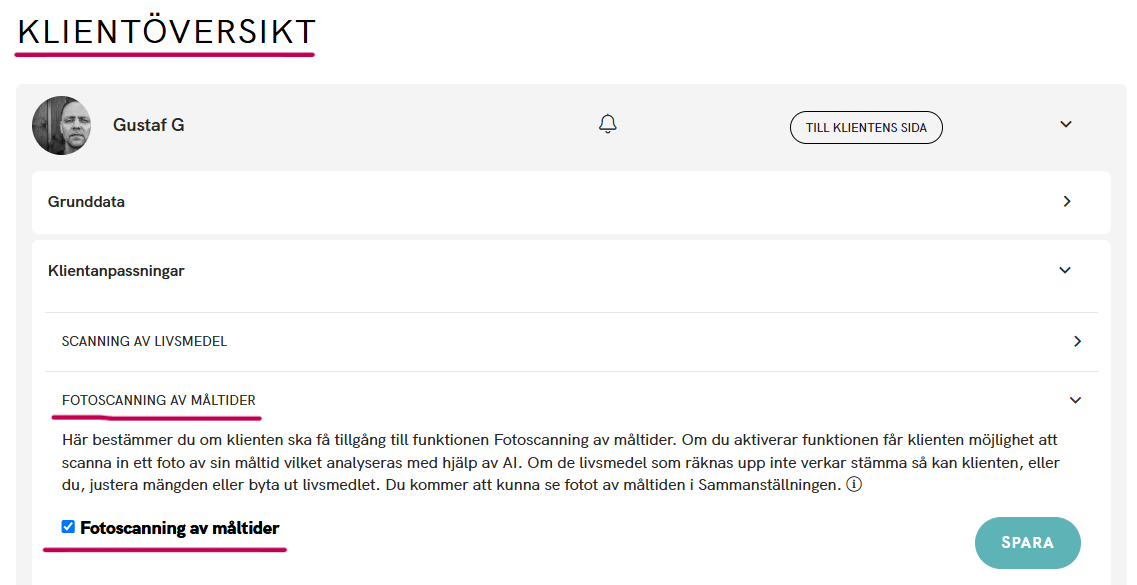Collapse the Gustaf G client panel chevron
This screenshot has width=1137, height=585.
point(1066,125)
